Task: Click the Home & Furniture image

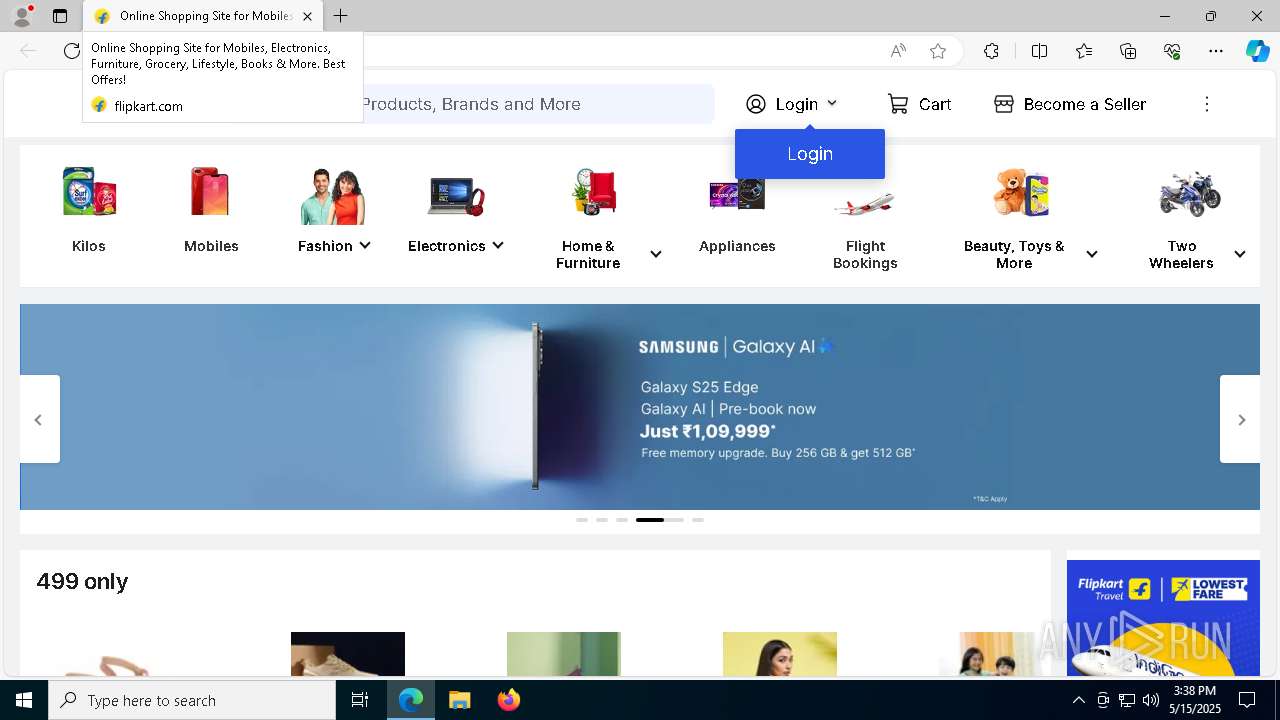Action: (595, 191)
